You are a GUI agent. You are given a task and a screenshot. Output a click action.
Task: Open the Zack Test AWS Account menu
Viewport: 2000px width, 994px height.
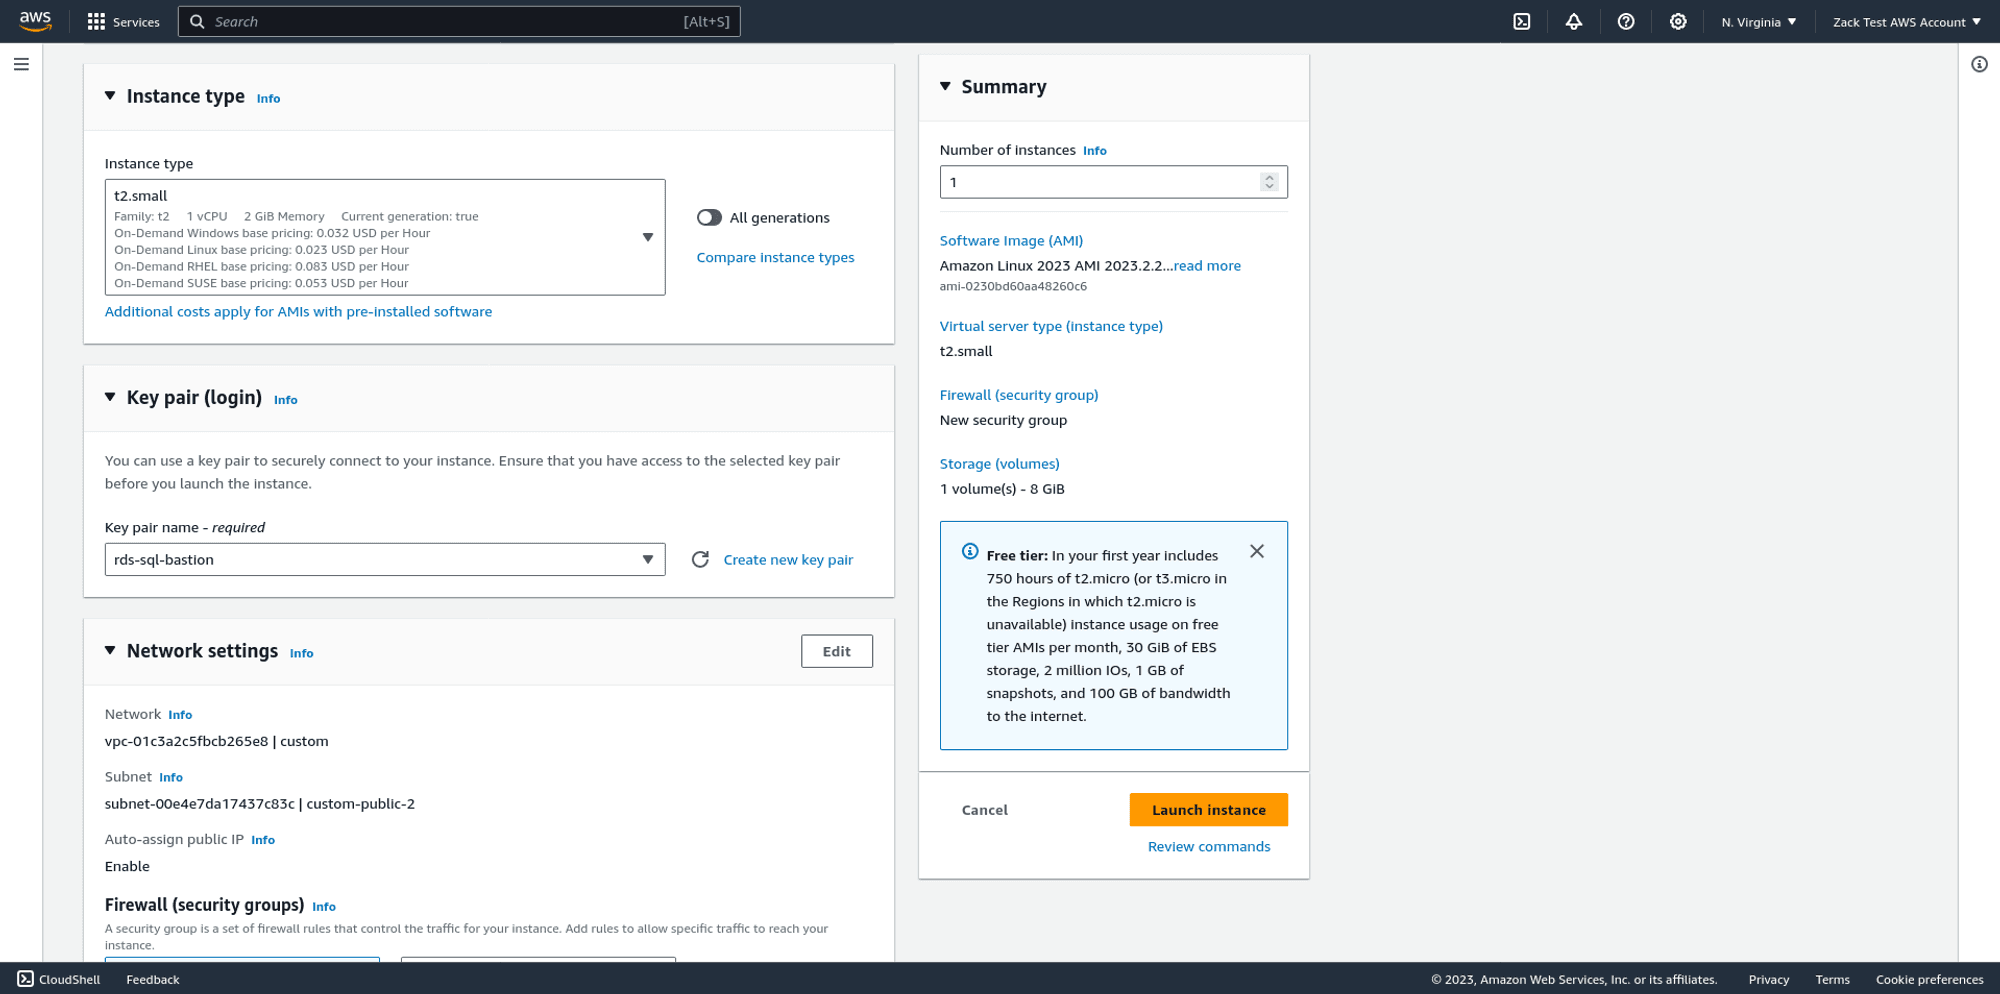[x=1905, y=22]
